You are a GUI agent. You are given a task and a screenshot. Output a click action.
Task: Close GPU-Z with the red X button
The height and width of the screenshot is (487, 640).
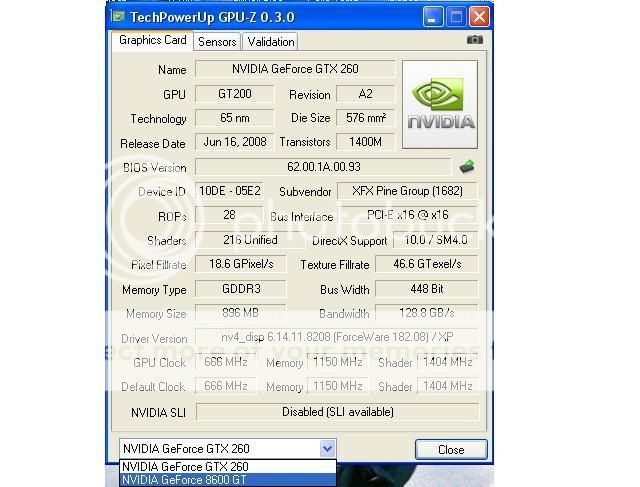[479, 17]
